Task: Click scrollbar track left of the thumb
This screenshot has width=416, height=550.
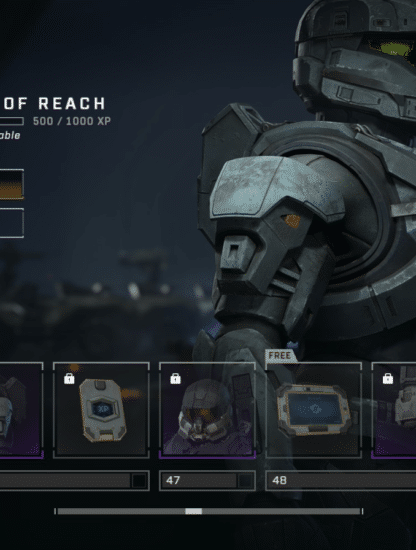Action: [x=121, y=511]
